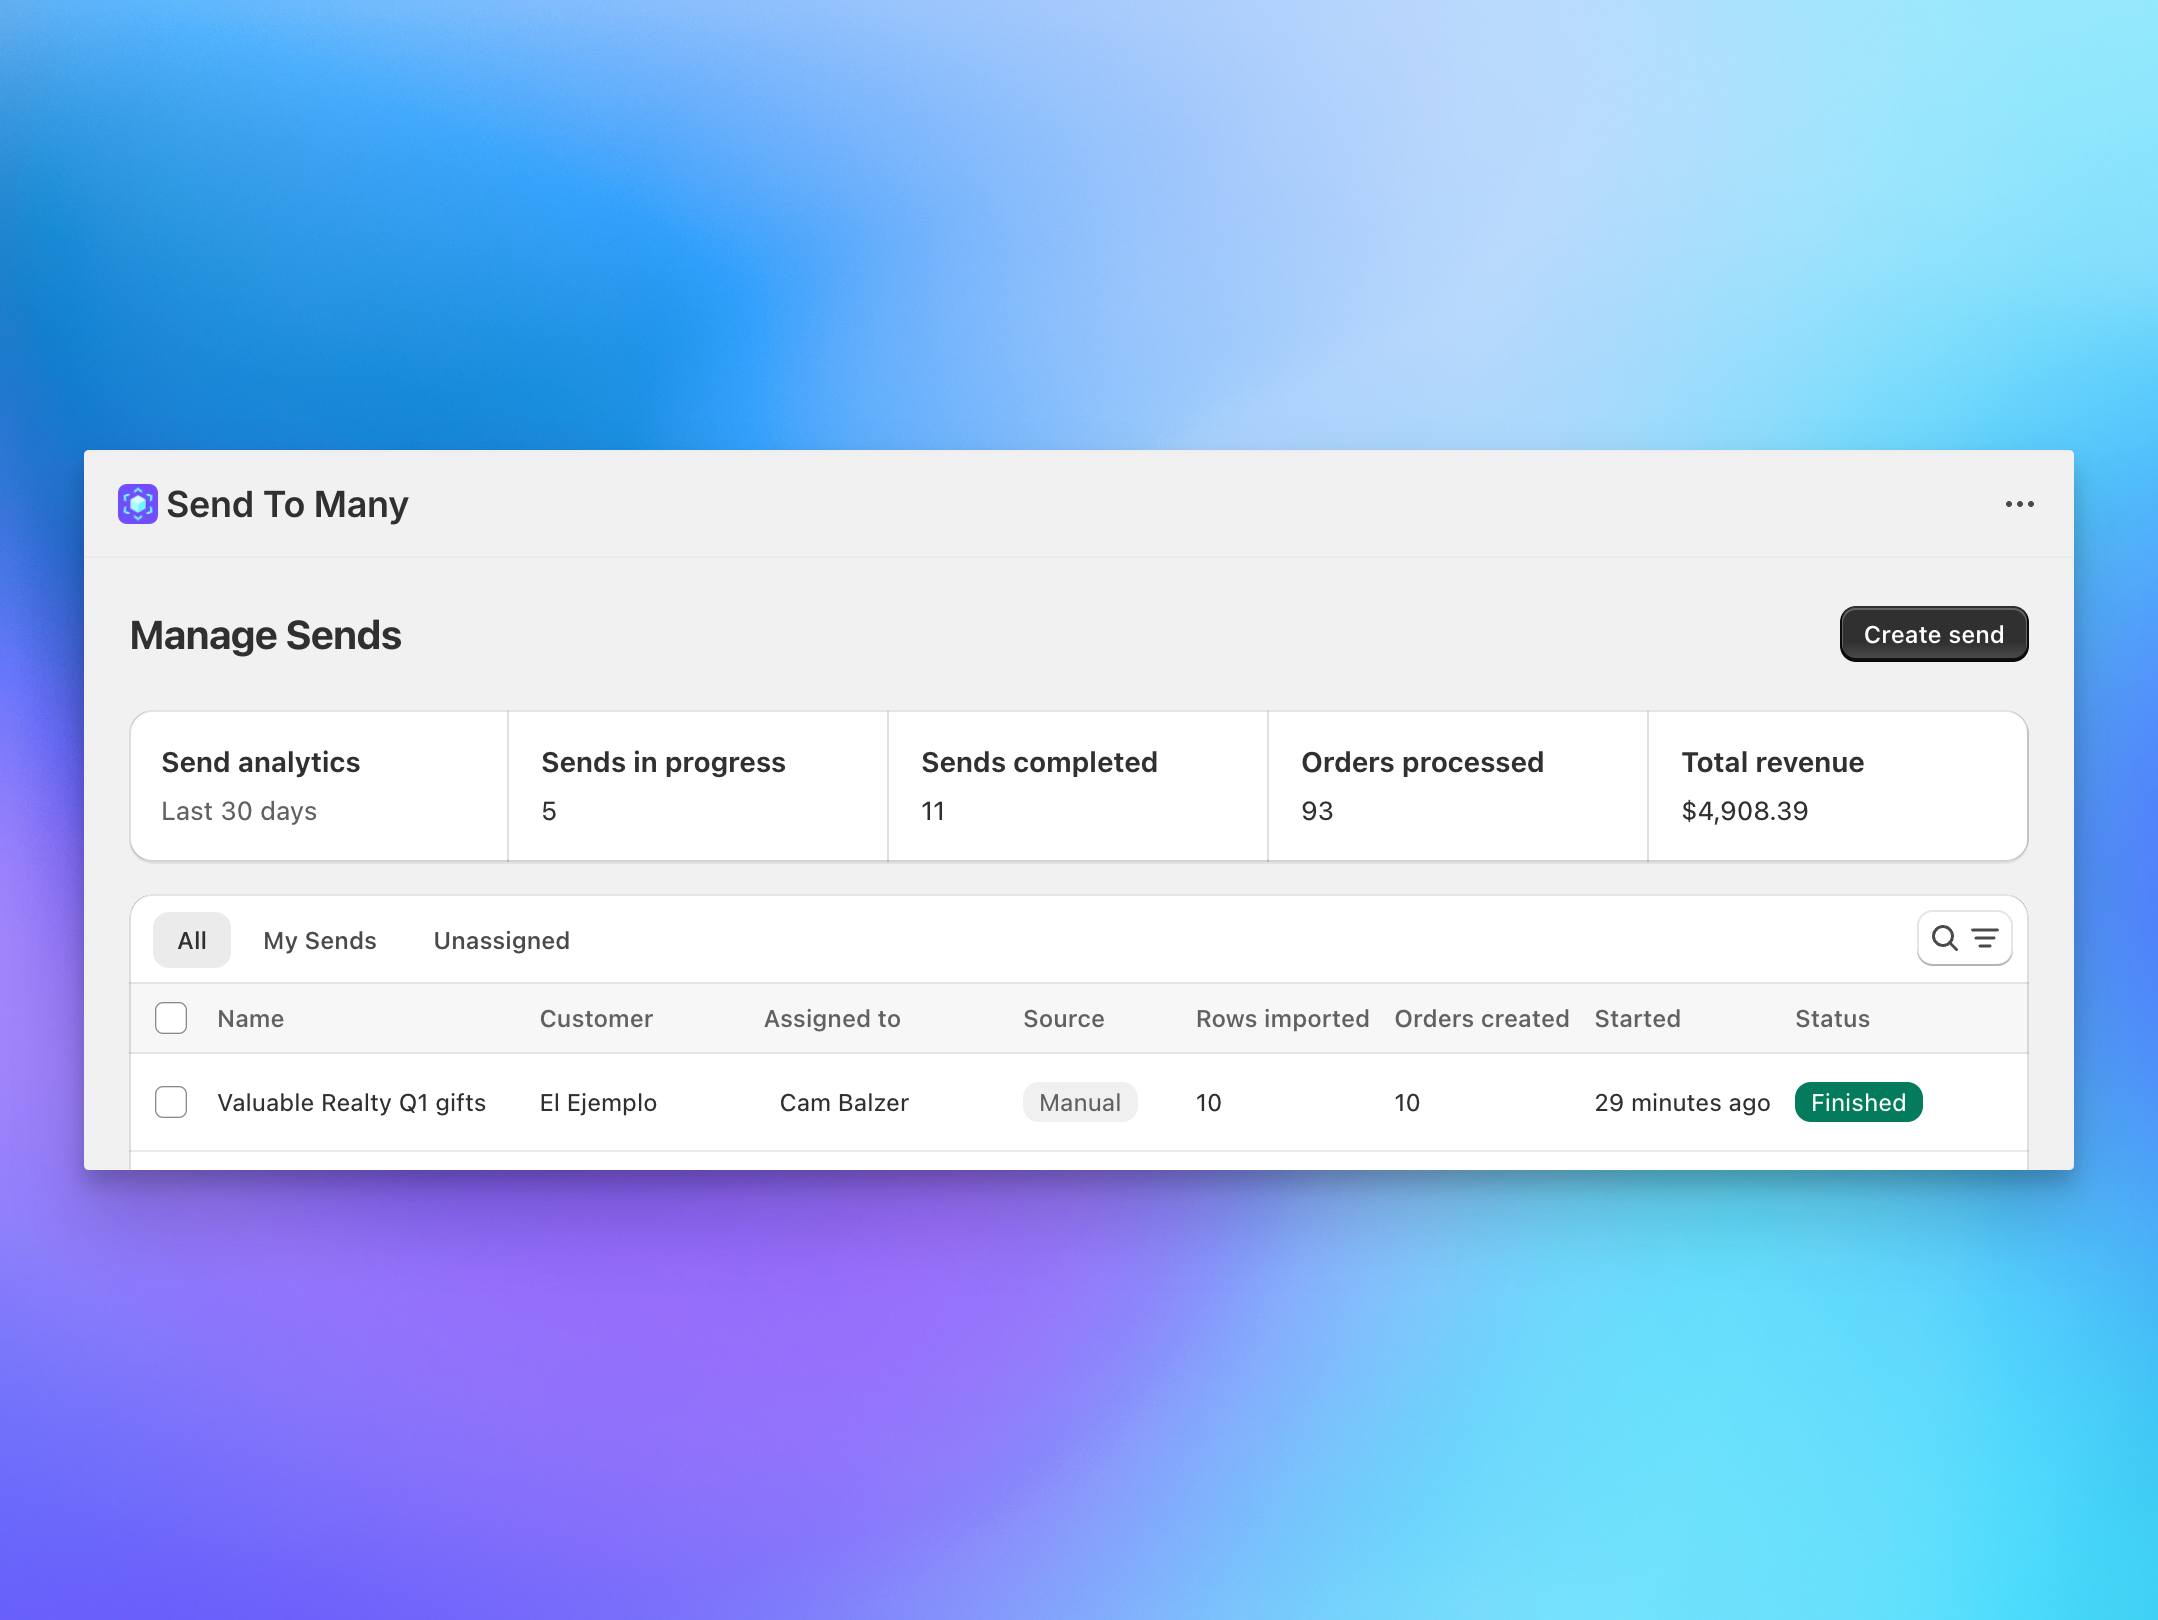This screenshot has height=1620, width=2158.
Task: Select all sends via header checkbox
Action: pyautogui.click(x=171, y=1018)
